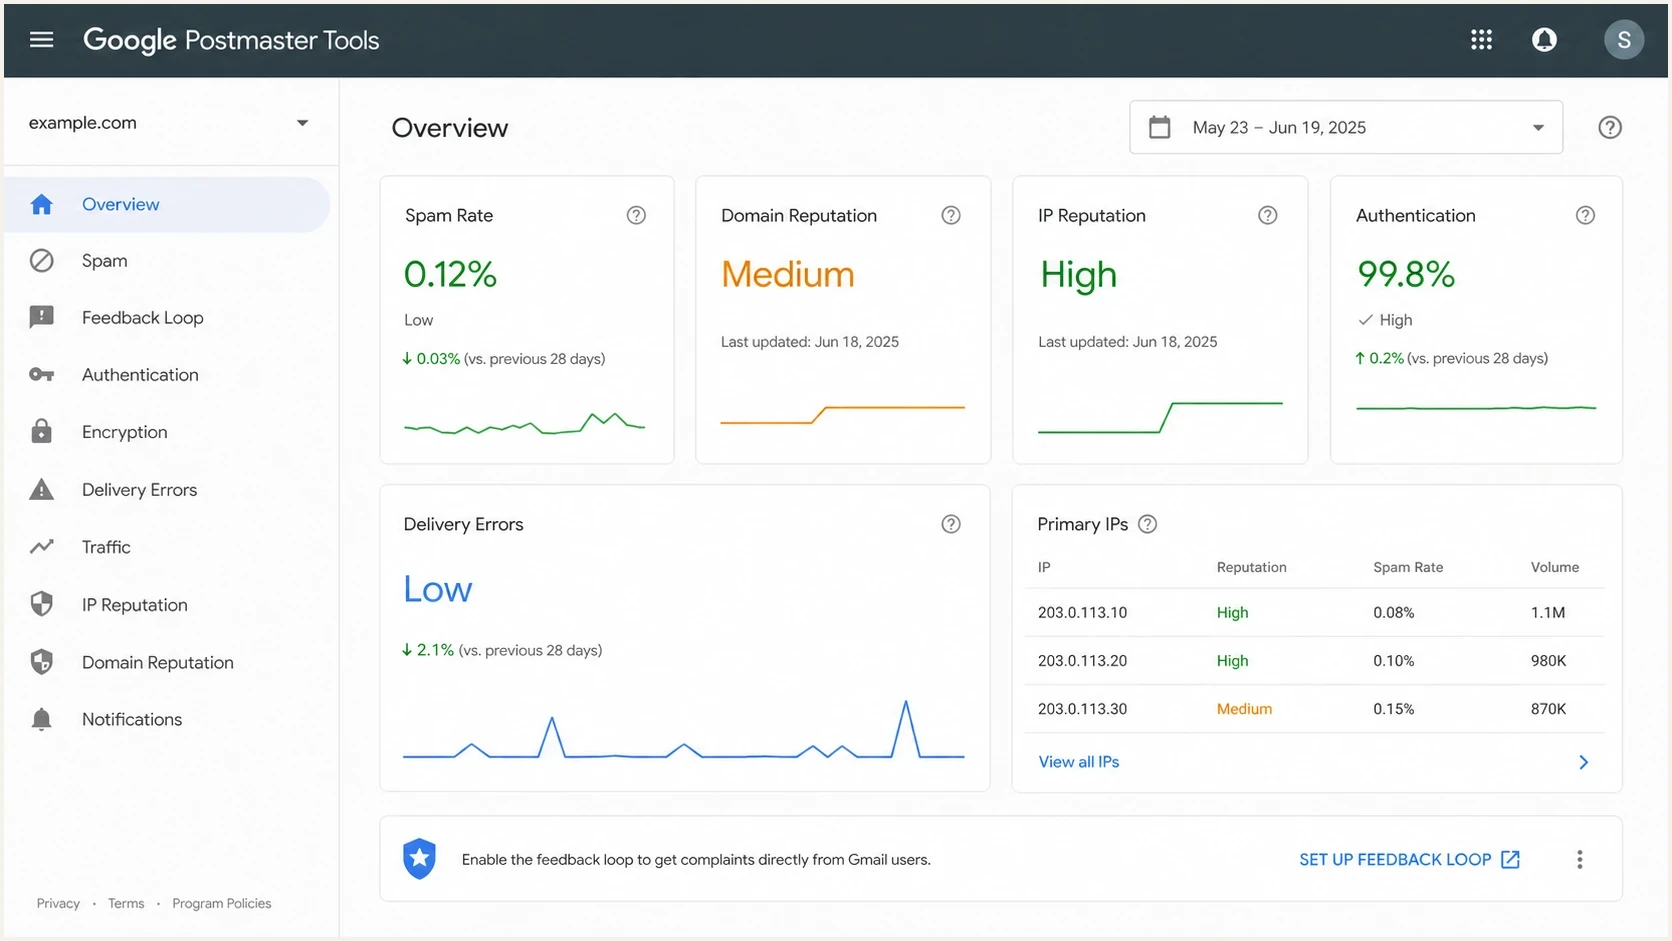The width and height of the screenshot is (1672, 941).
Task: Open Feedback Loop section label
Action: tap(142, 318)
